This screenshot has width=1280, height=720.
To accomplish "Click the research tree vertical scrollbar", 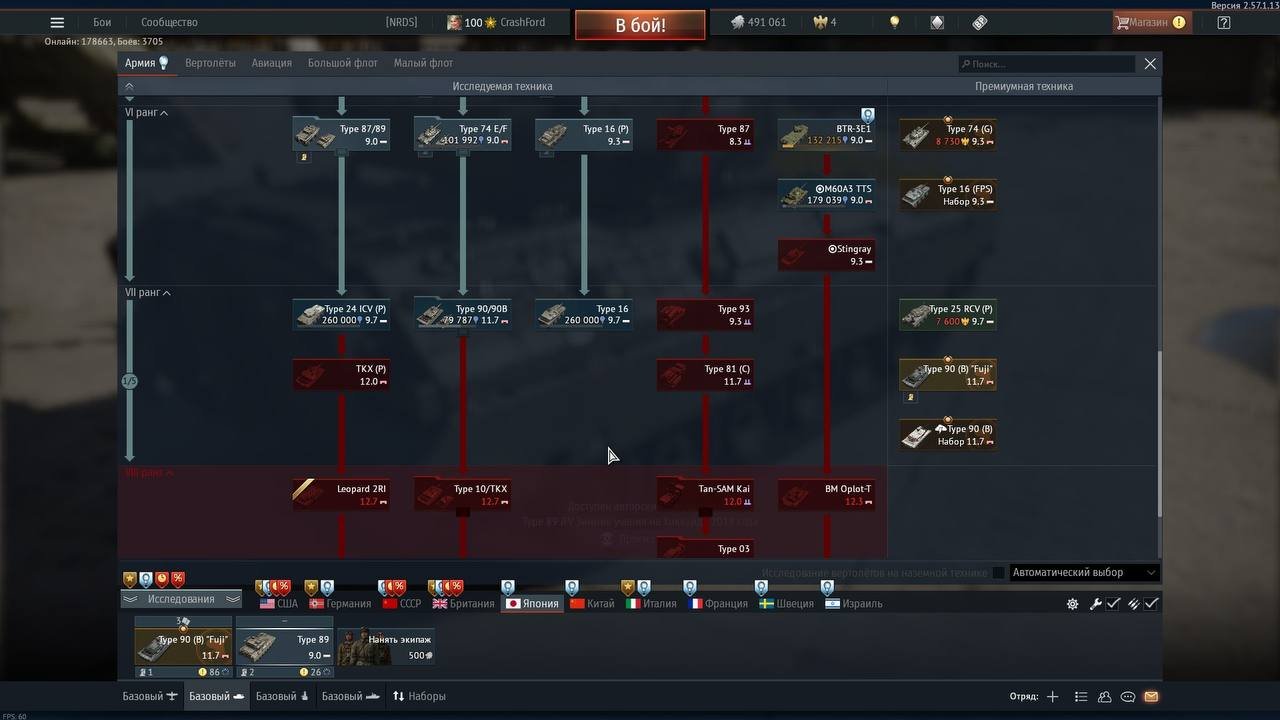I will [x=1159, y=435].
